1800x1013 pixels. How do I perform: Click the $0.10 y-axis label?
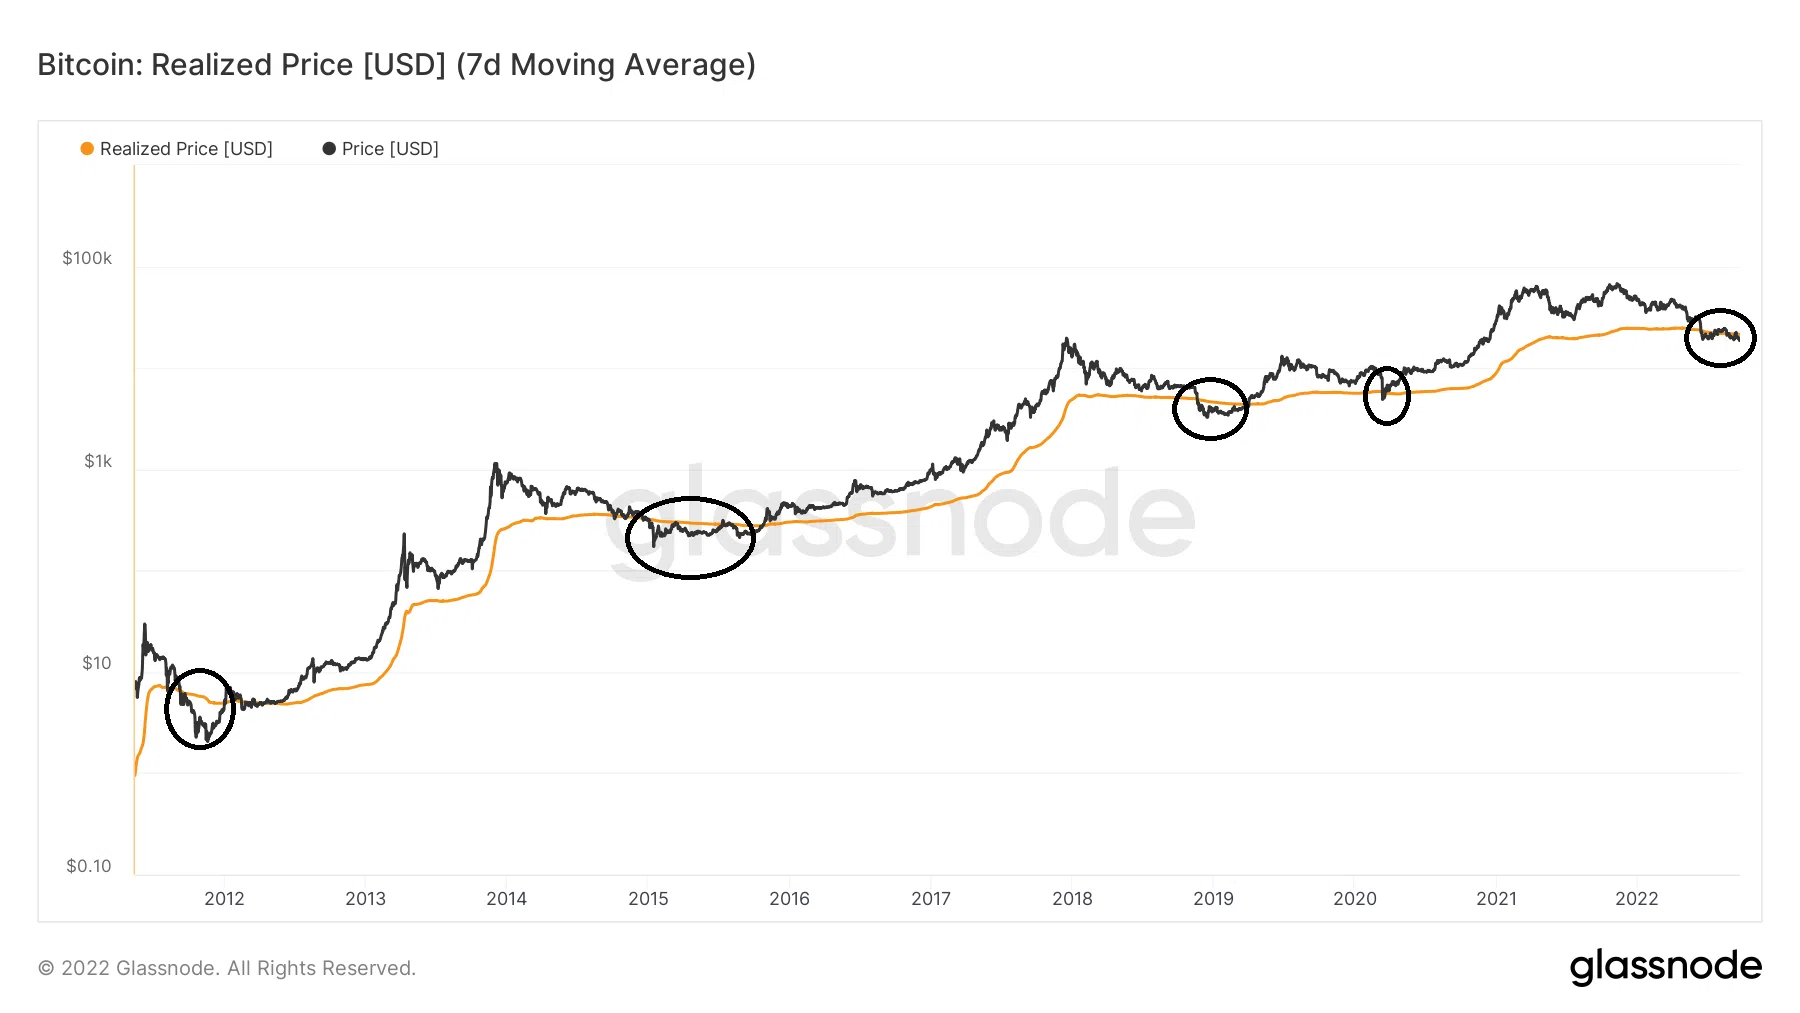(x=89, y=866)
